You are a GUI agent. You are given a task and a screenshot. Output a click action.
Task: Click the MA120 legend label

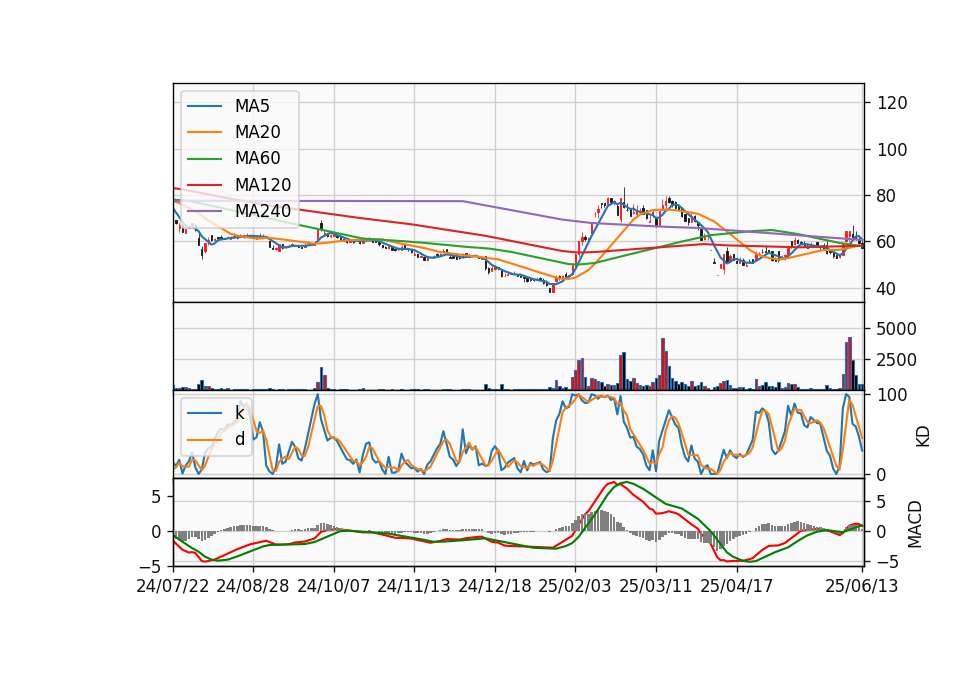tap(263, 185)
